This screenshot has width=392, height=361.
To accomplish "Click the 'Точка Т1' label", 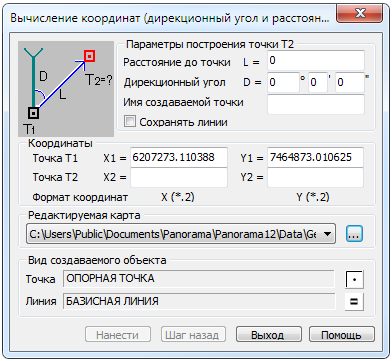I will (55, 158).
